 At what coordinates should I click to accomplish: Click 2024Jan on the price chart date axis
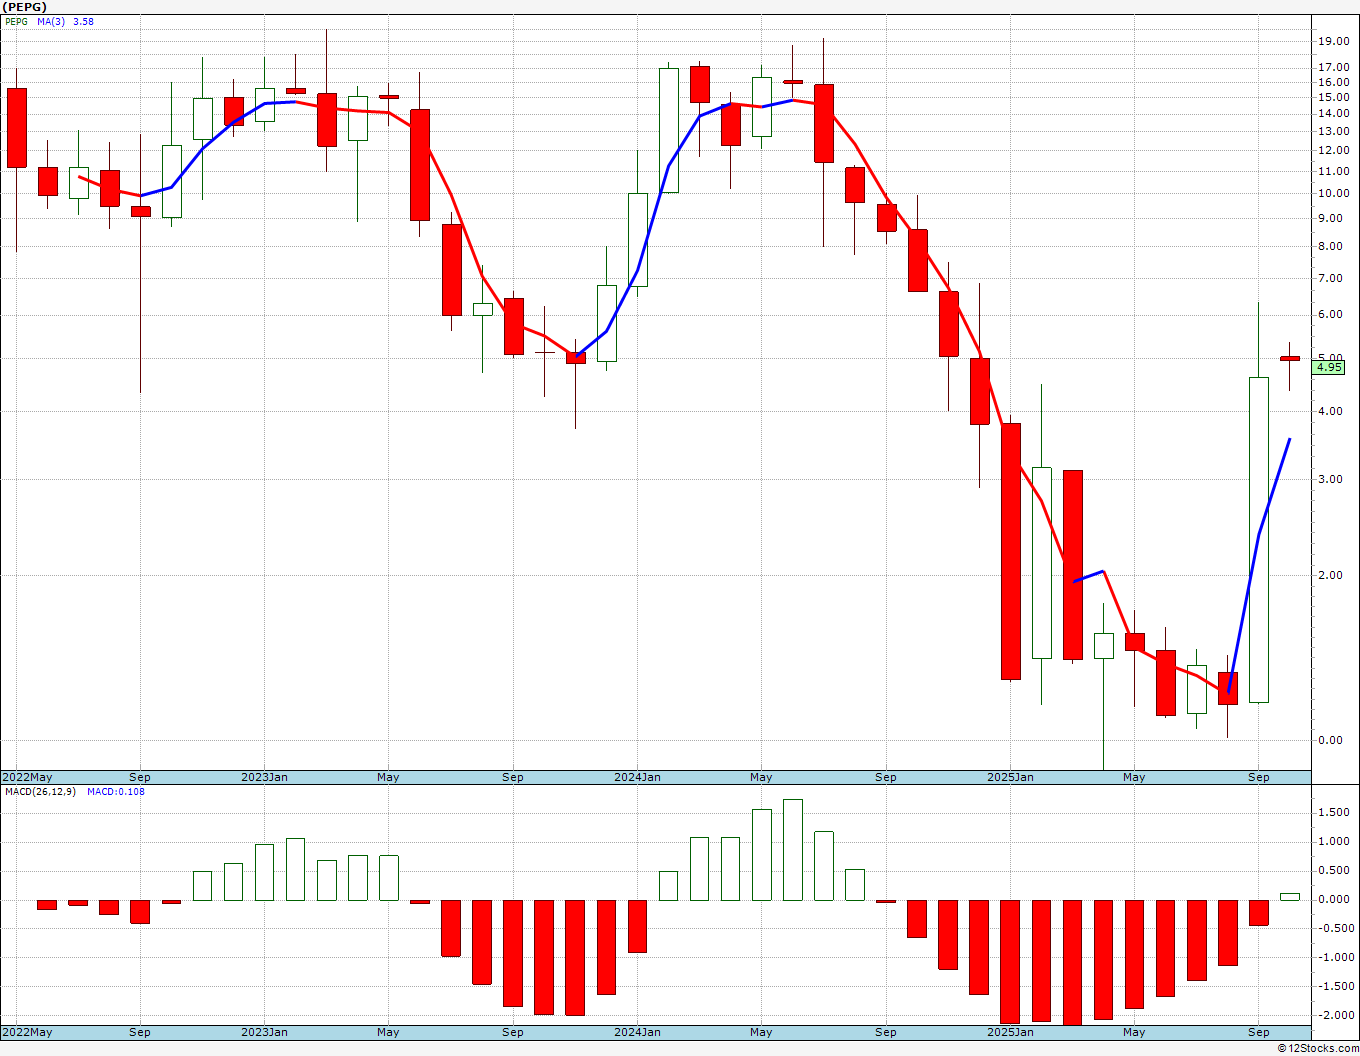pyautogui.click(x=637, y=777)
